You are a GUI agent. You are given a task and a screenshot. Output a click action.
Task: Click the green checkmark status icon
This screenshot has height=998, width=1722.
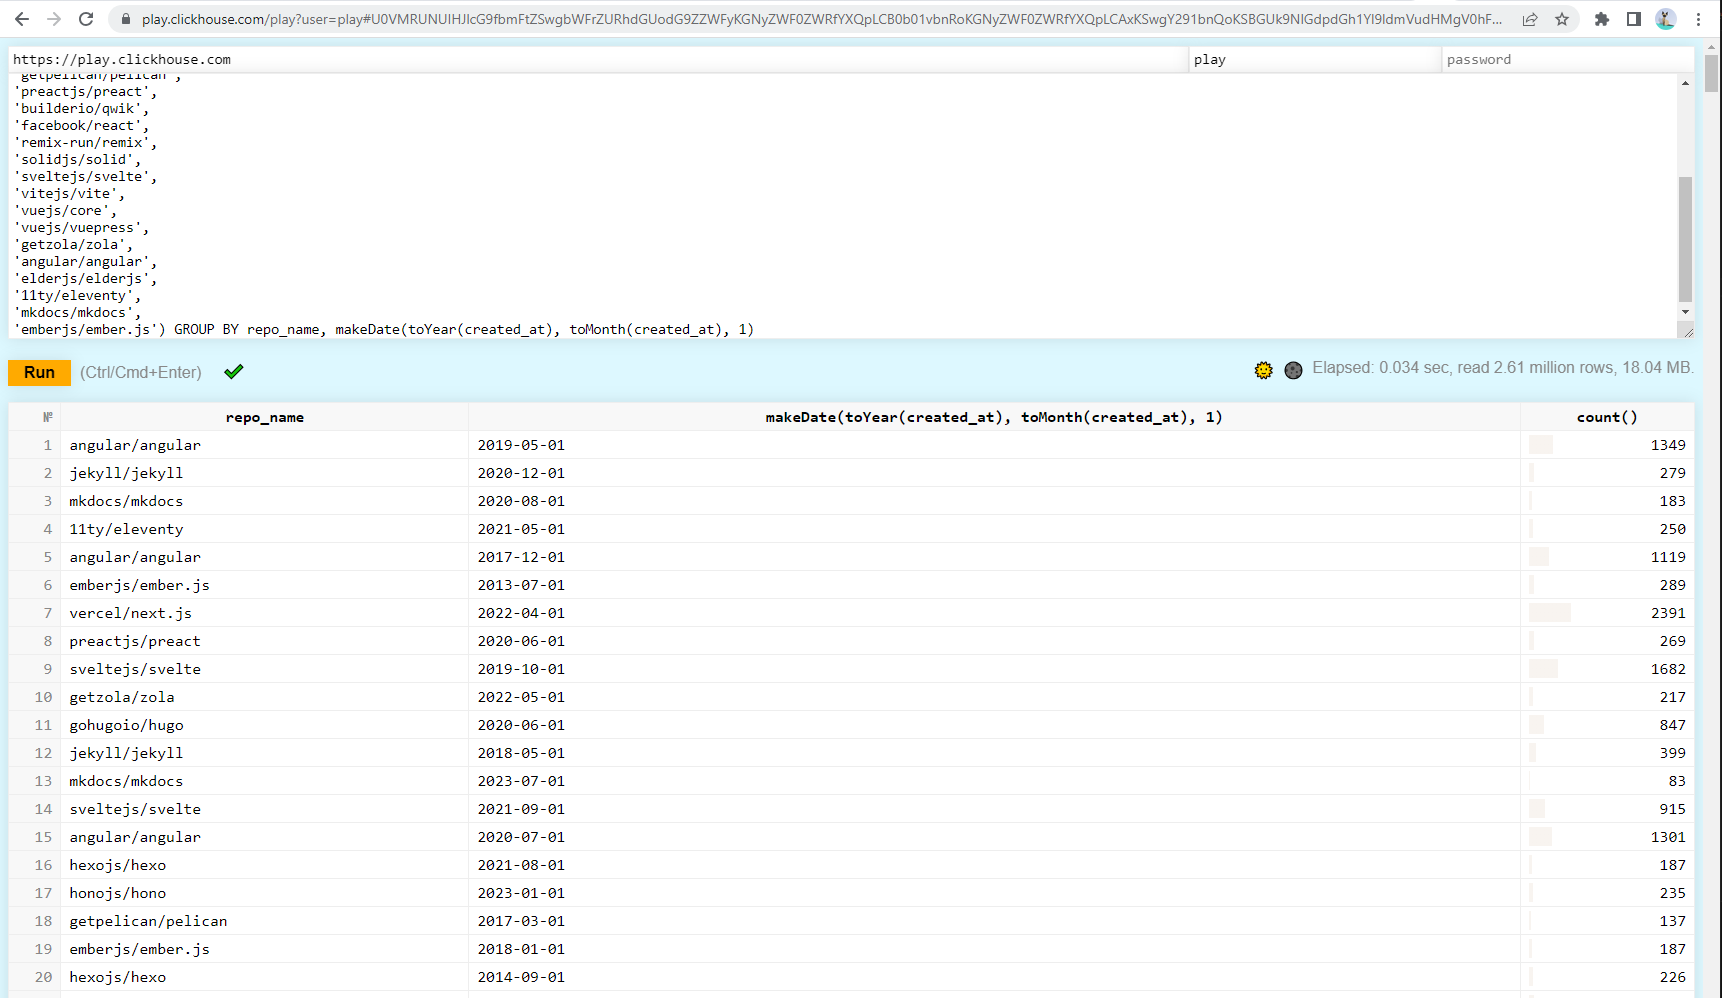click(x=234, y=372)
